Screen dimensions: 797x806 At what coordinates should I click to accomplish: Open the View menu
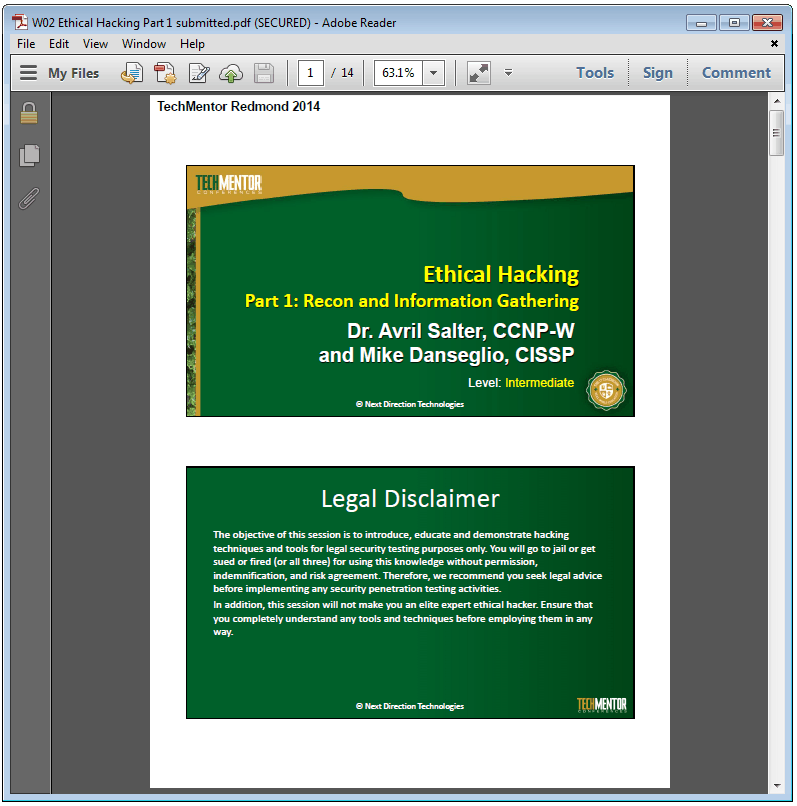coord(95,44)
